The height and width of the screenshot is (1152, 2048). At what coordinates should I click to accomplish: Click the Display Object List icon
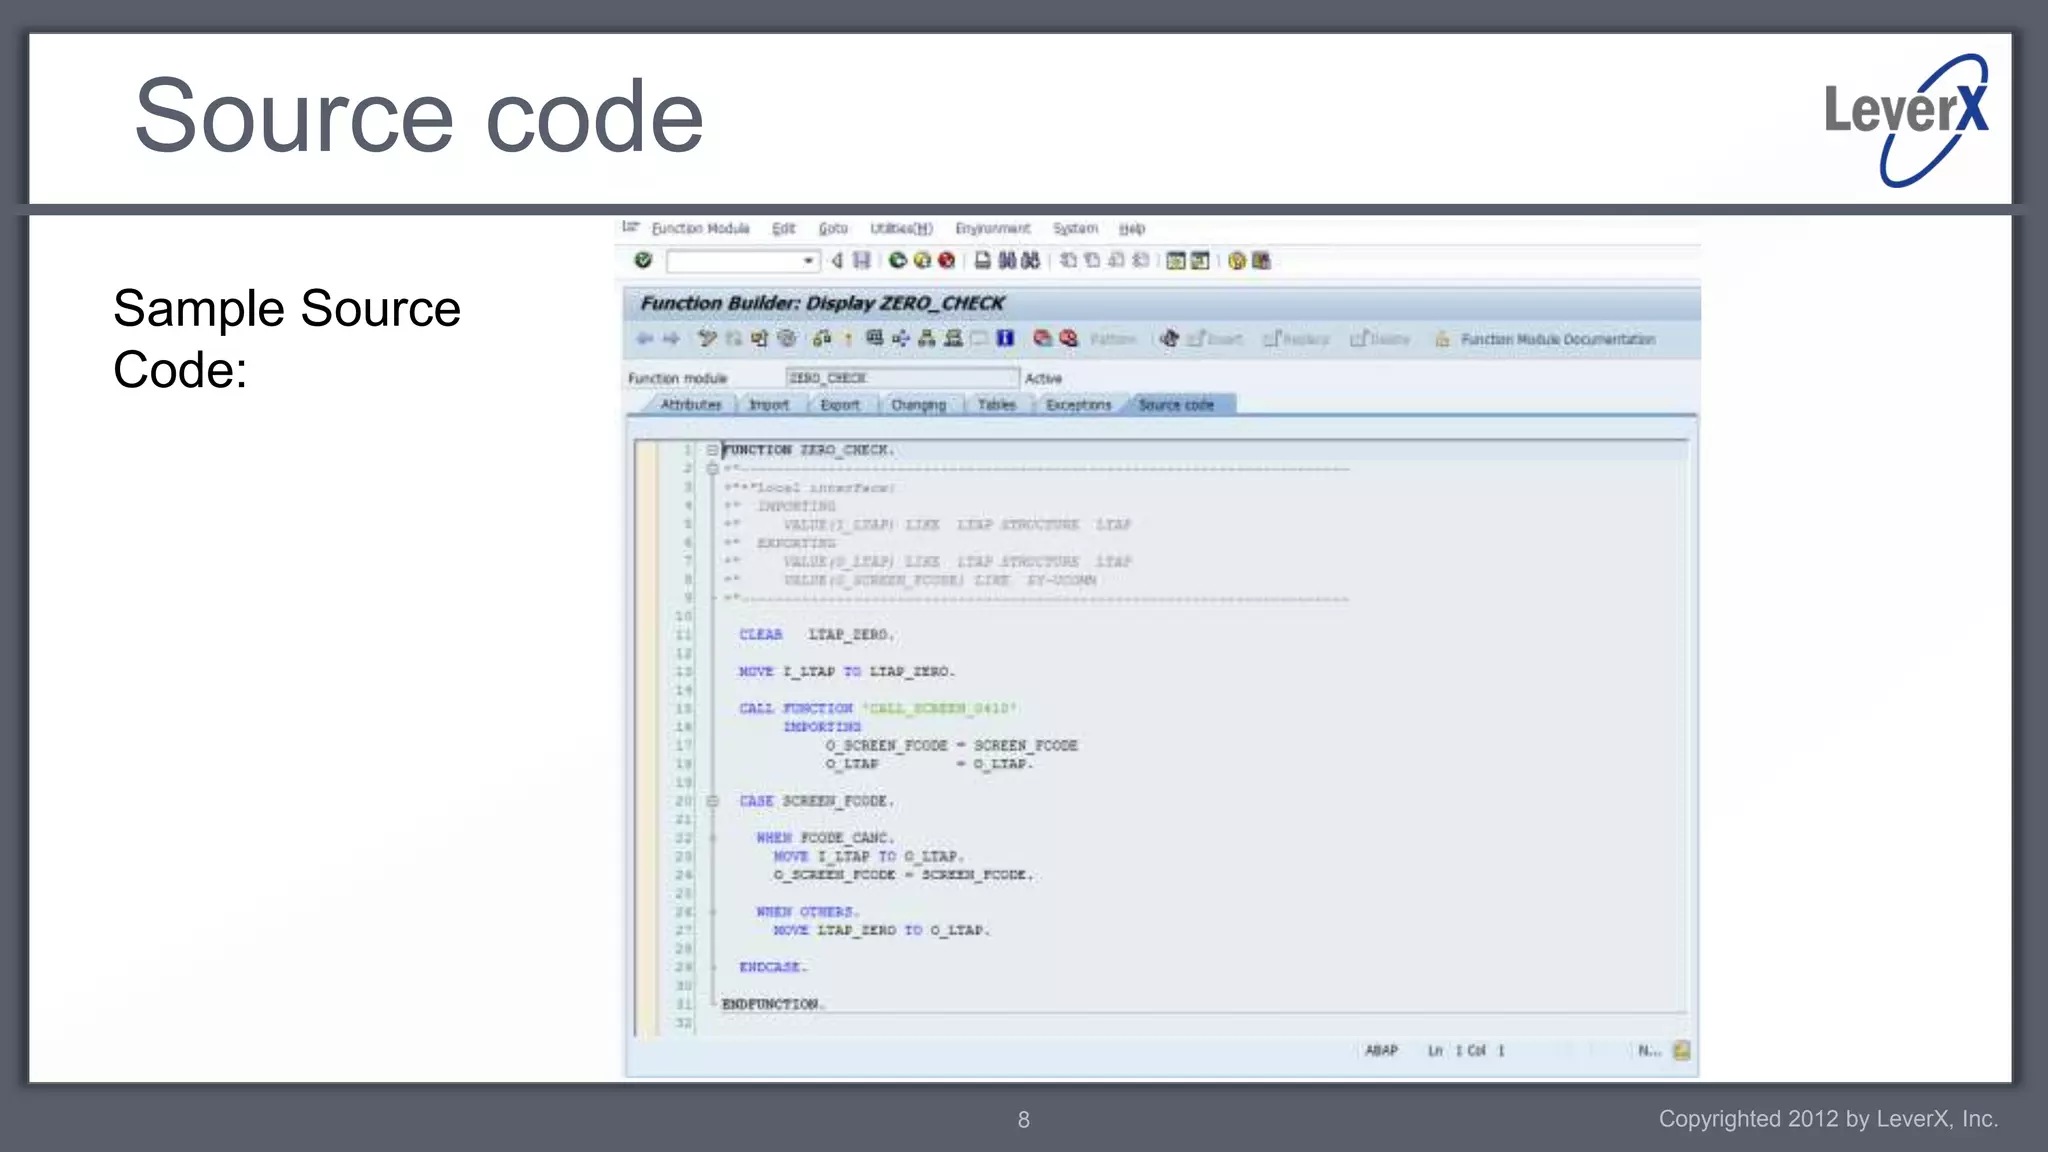pyautogui.click(x=927, y=338)
